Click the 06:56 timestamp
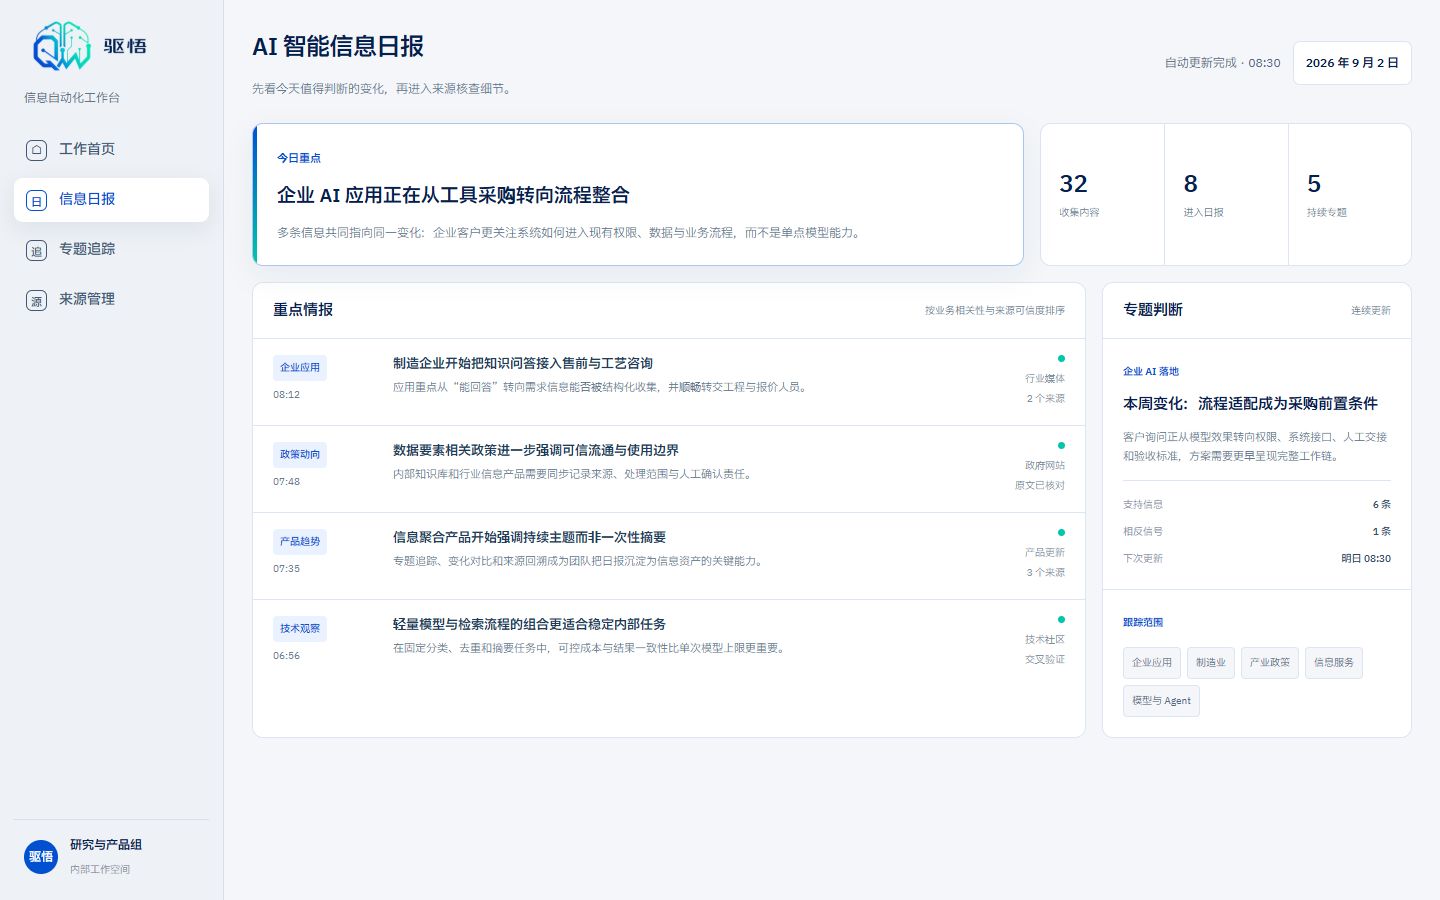This screenshot has height=900, width=1440. [x=287, y=656]
